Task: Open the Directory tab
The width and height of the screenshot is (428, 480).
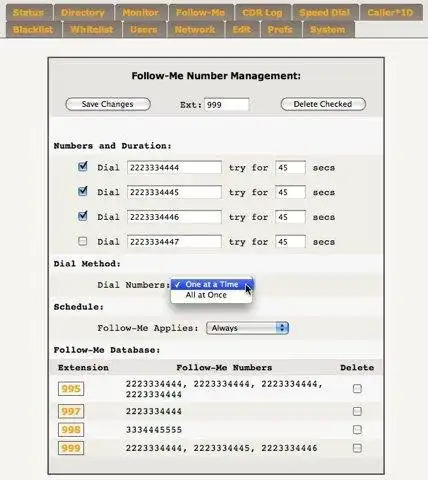Action: coord(83,13)
